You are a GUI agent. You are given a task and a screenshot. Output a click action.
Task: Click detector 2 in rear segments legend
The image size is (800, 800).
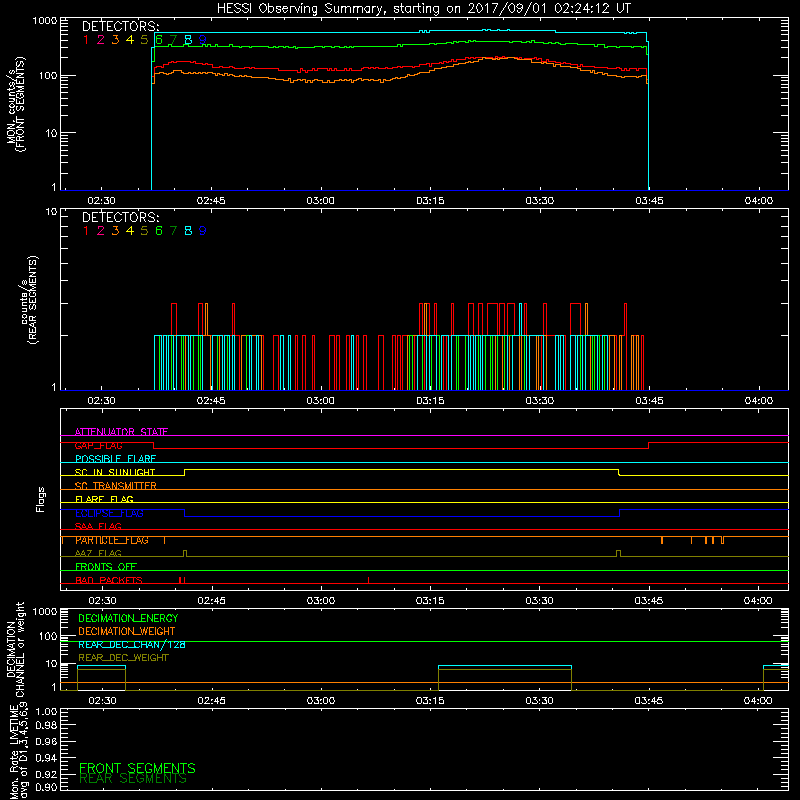[x=101, y=231]
